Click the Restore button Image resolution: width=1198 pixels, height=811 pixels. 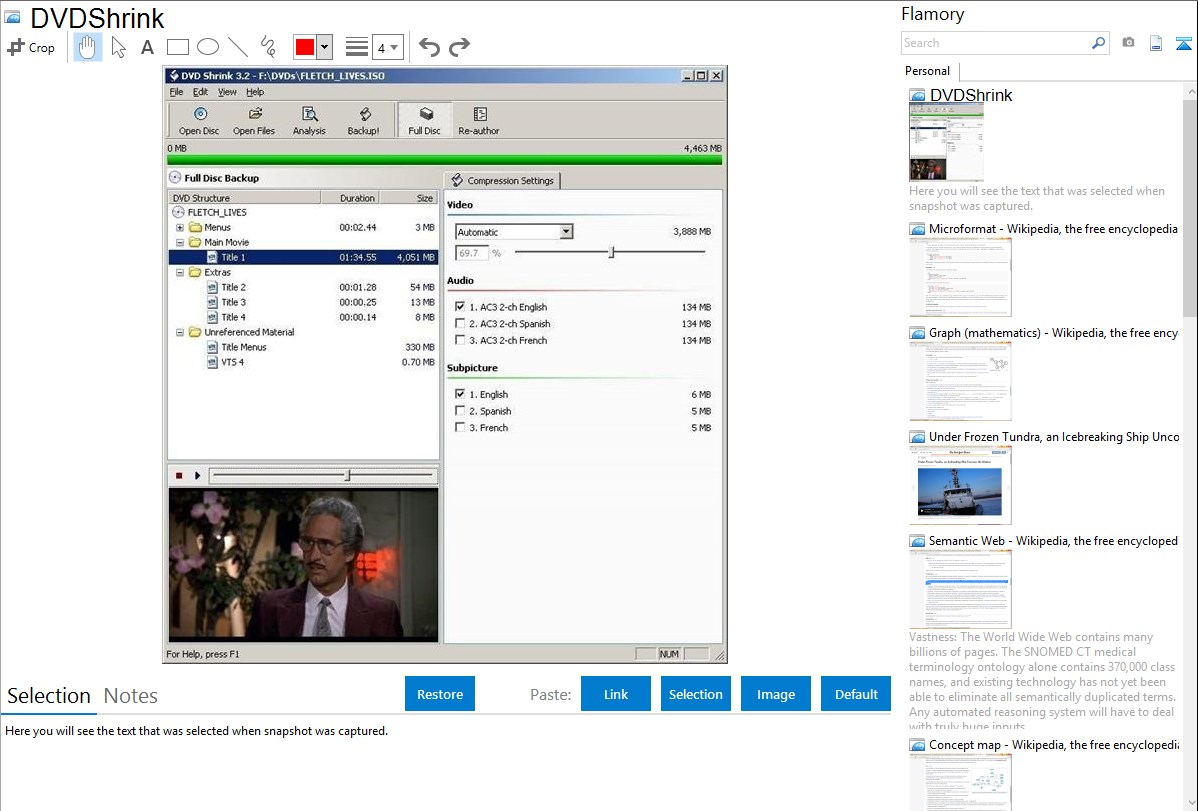tap(440, 694)
